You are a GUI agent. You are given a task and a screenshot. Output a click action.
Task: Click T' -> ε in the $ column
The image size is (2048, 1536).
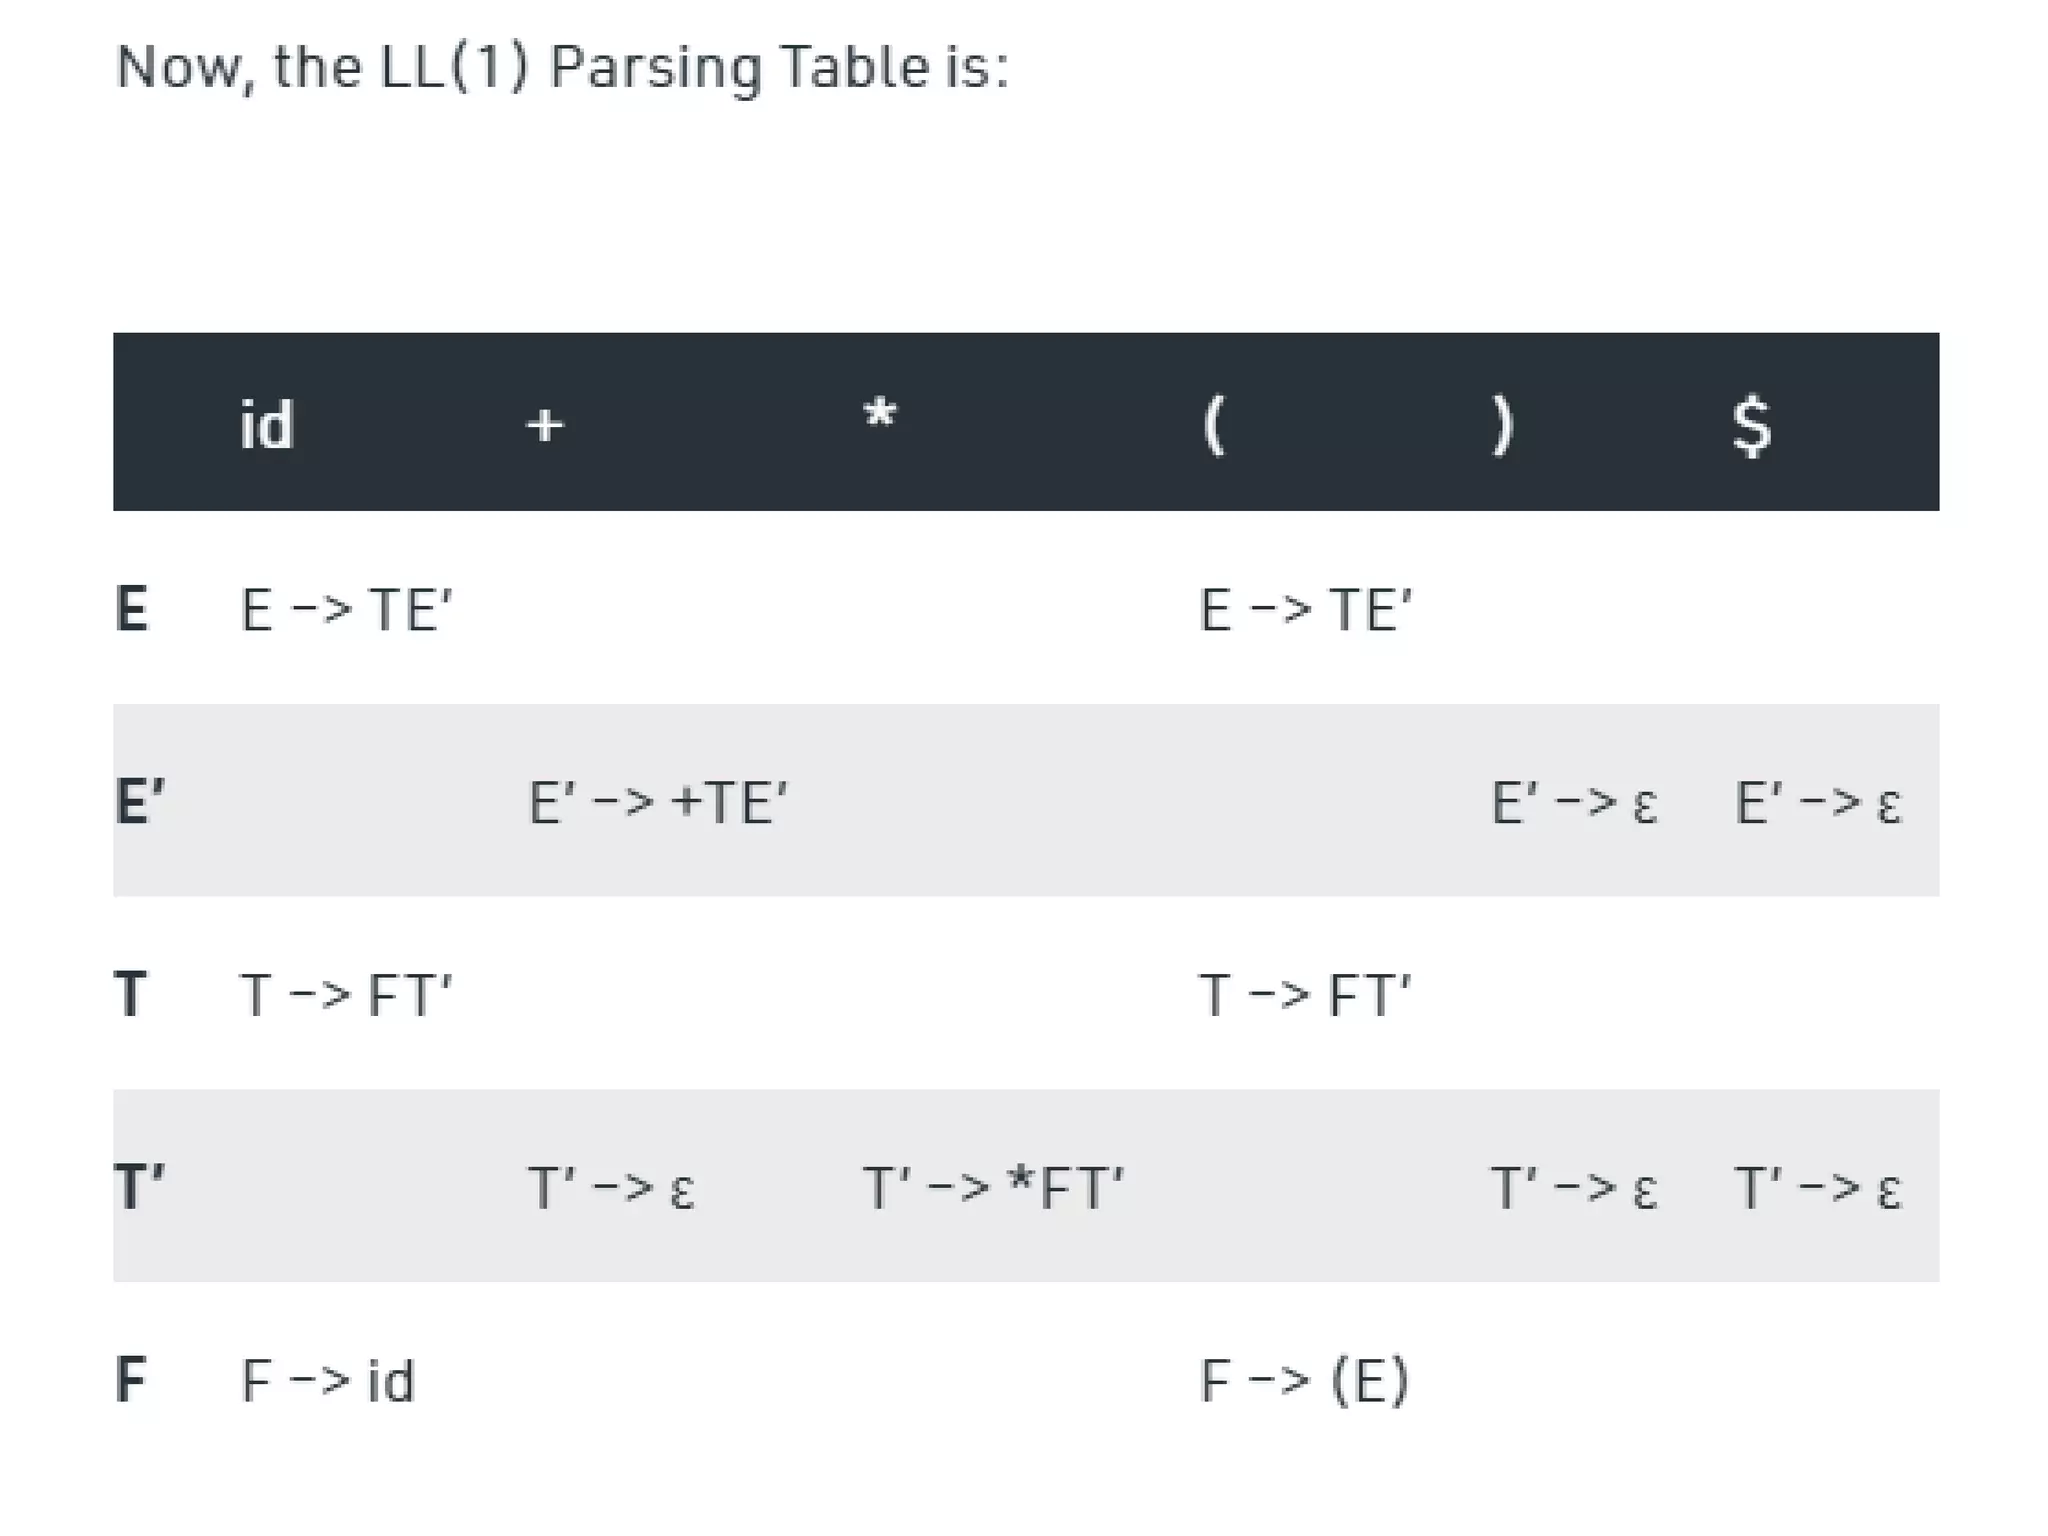[x=1817, y=1188]
